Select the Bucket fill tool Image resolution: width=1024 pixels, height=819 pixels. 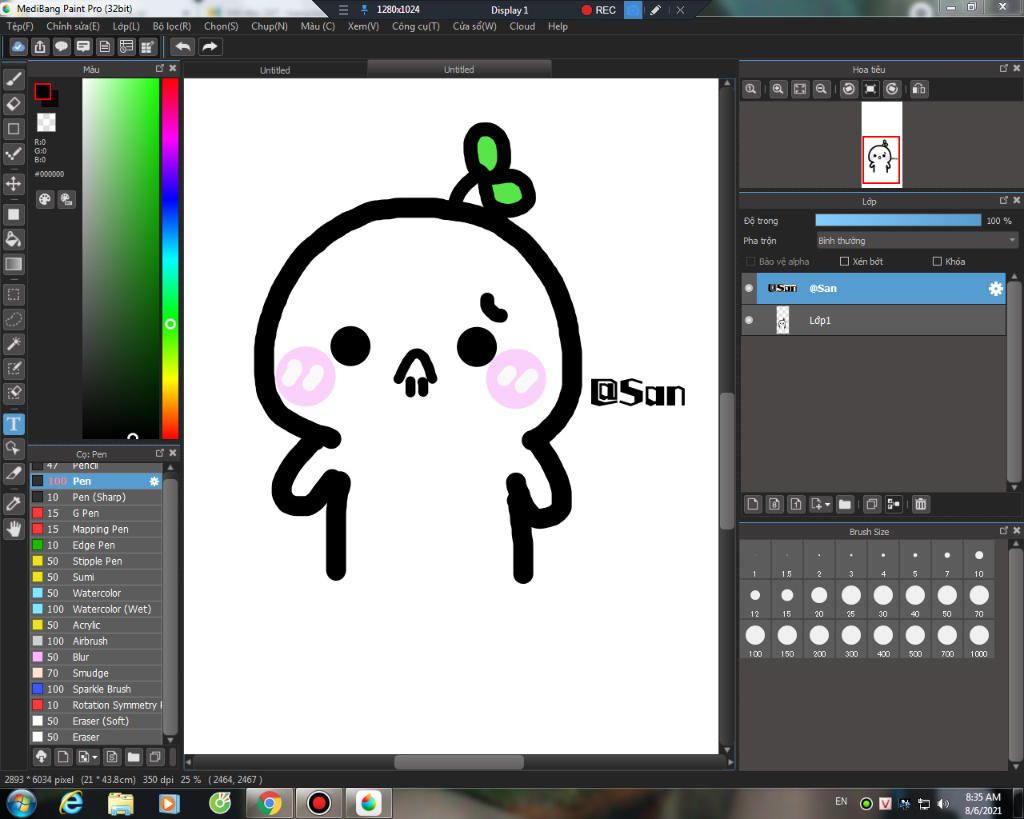[x=14, y=239]
